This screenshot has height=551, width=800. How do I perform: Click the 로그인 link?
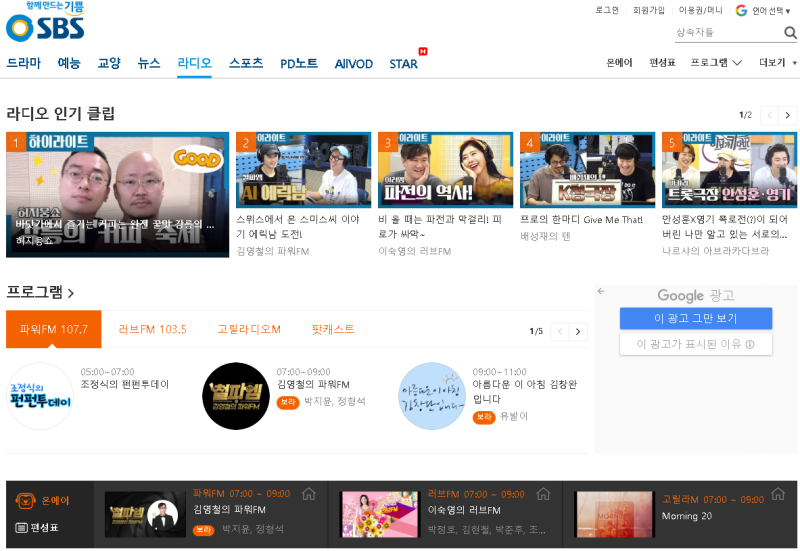607,10
